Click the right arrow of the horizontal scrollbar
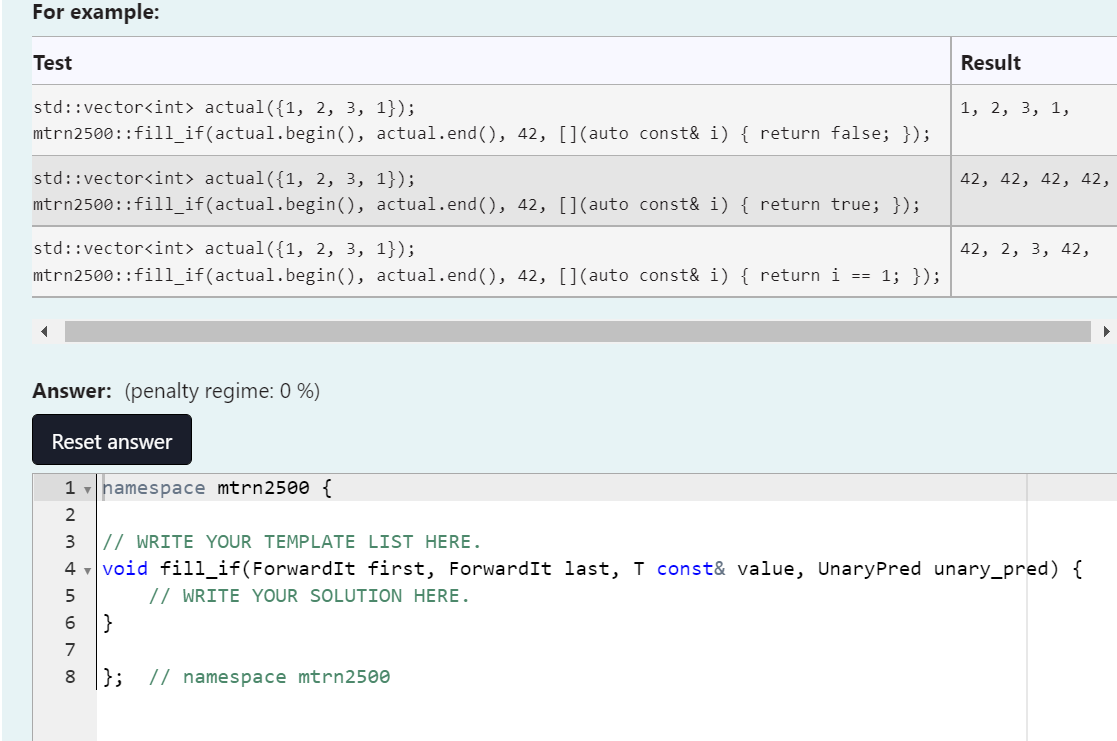1117x741 pixels. (1106, 331)
